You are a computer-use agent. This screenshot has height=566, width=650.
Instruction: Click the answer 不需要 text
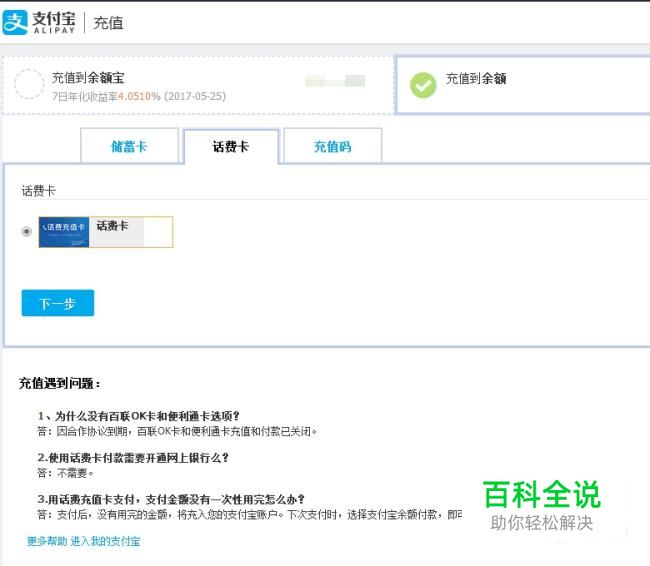click(x=75, y=473)
